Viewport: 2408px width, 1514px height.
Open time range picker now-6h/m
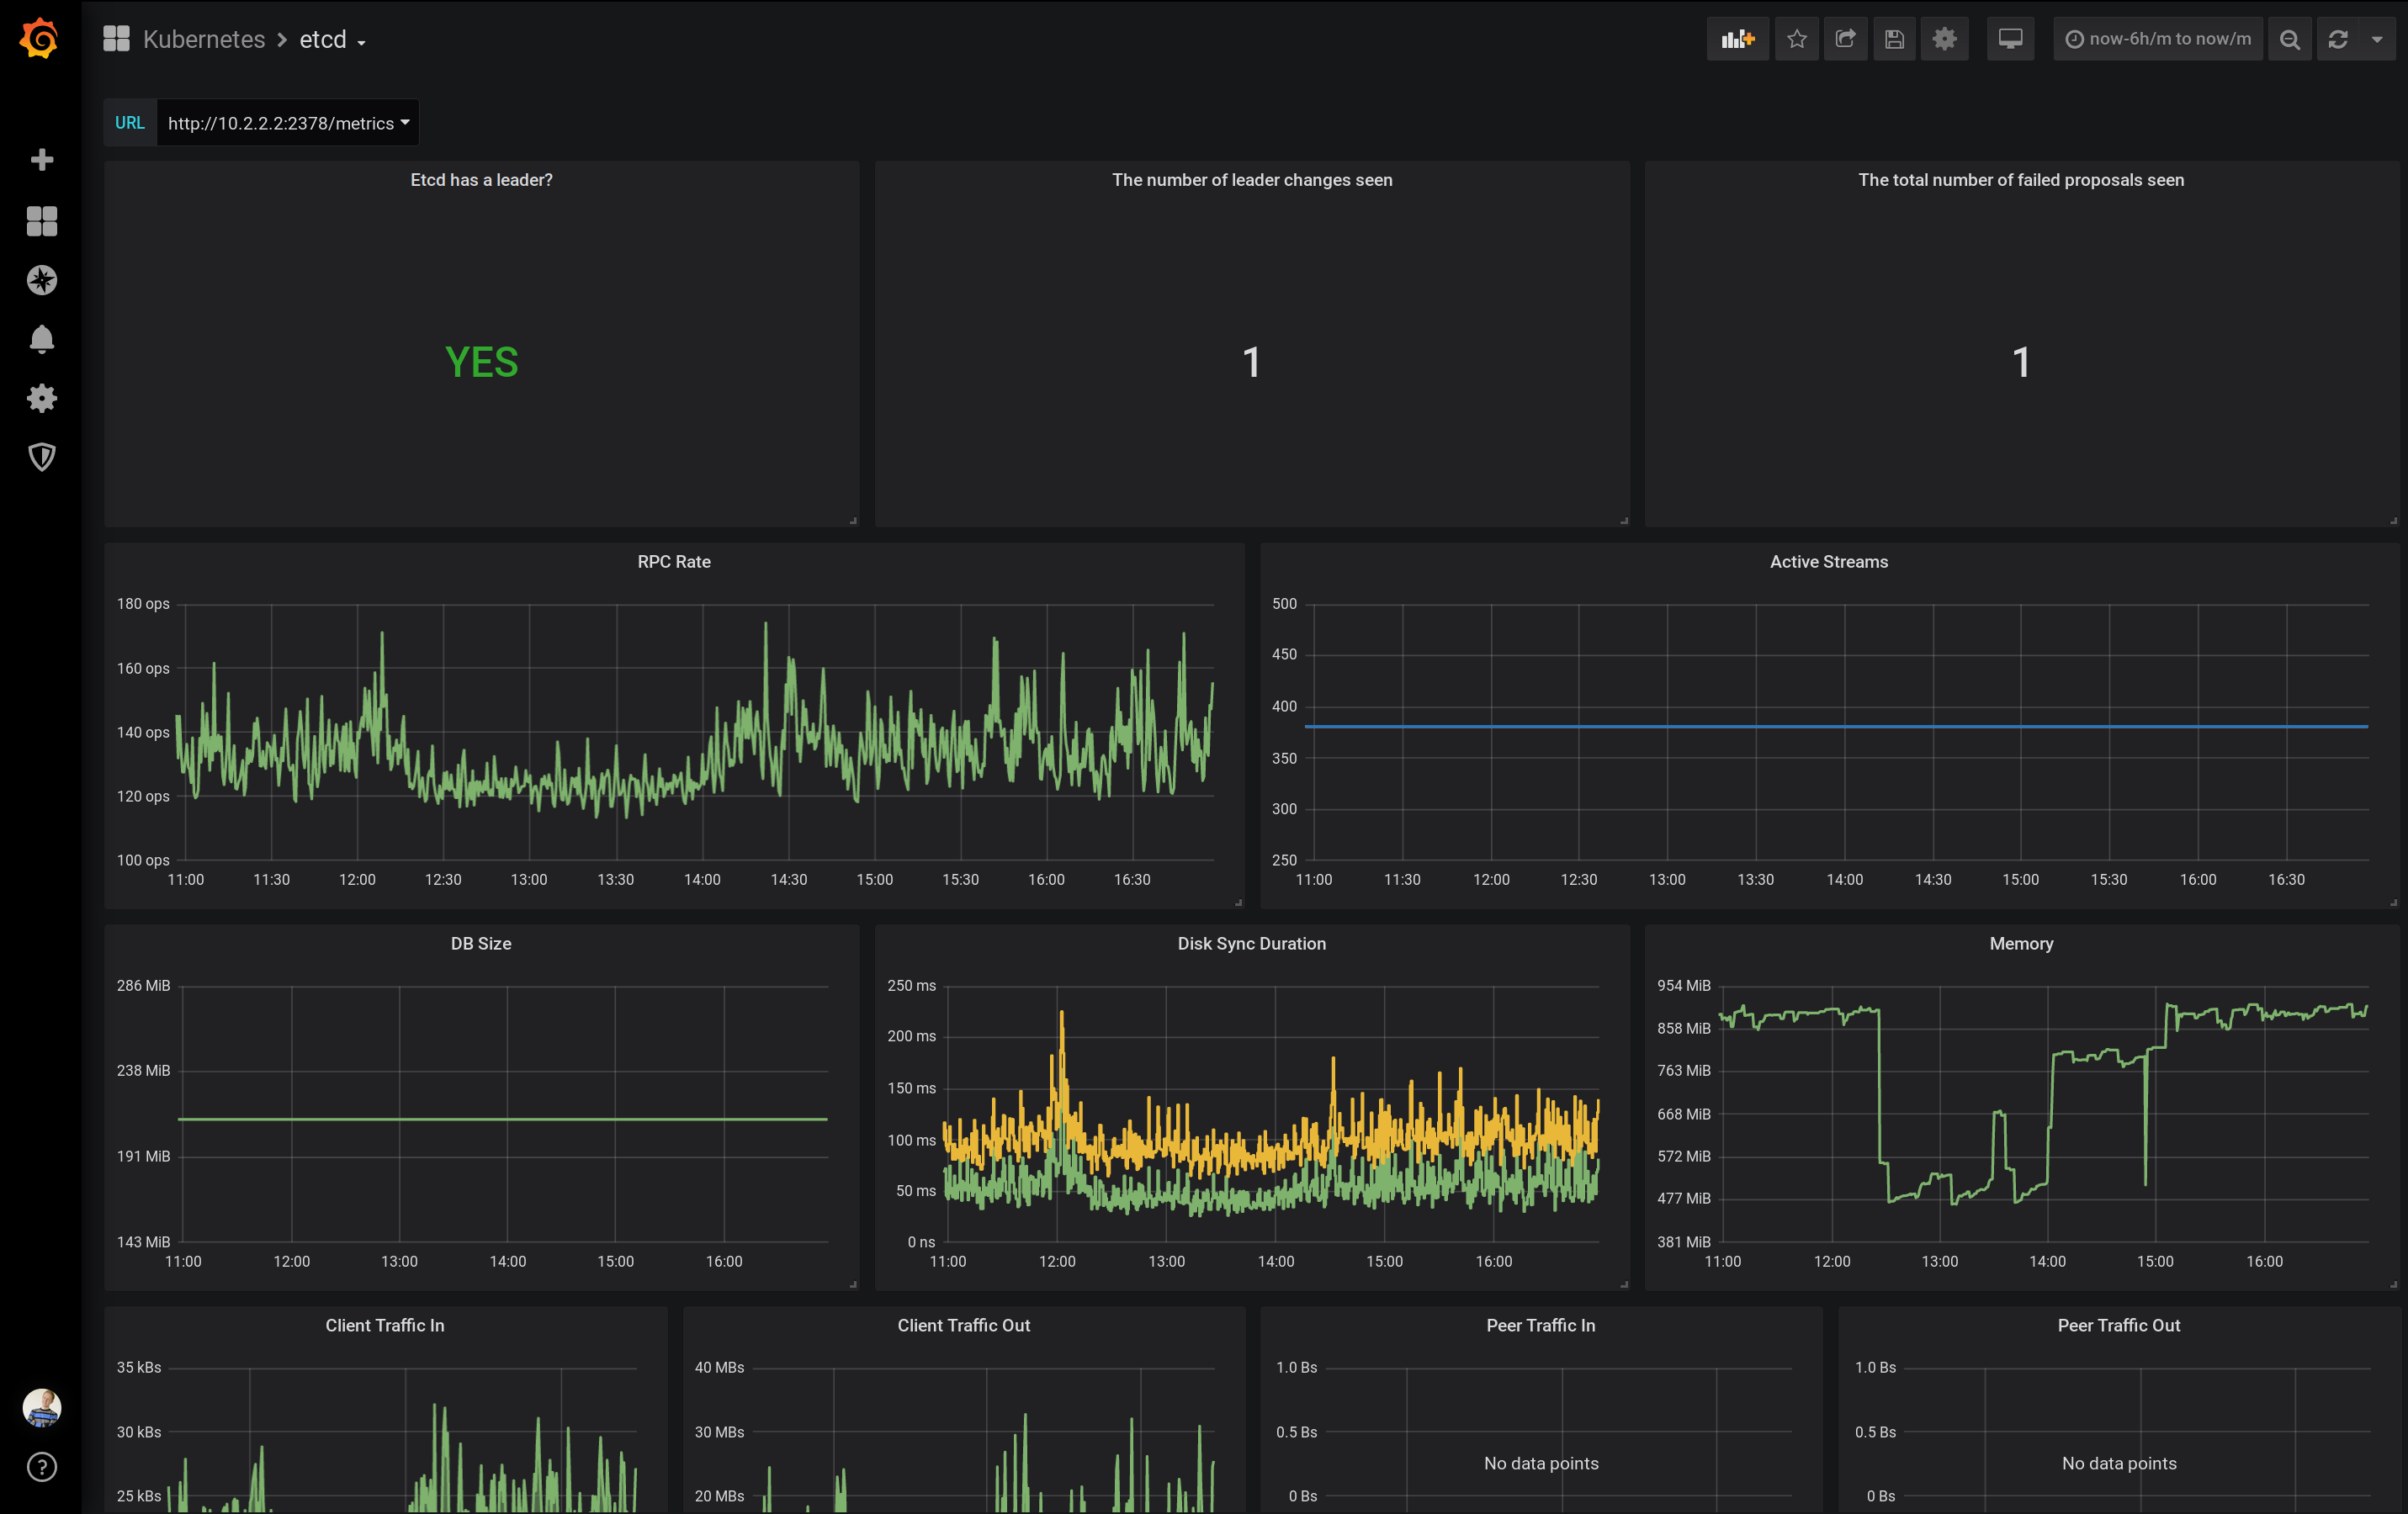point(2158,39)
